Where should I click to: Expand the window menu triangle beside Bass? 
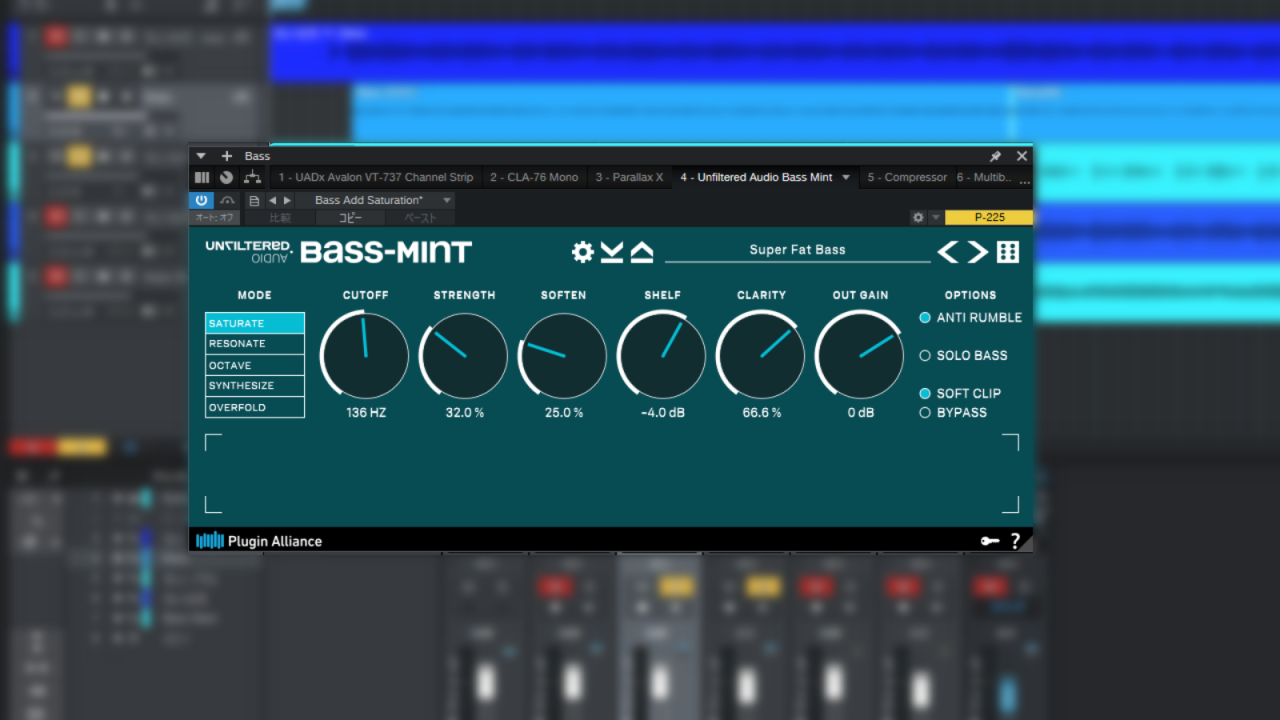[201, 156]
